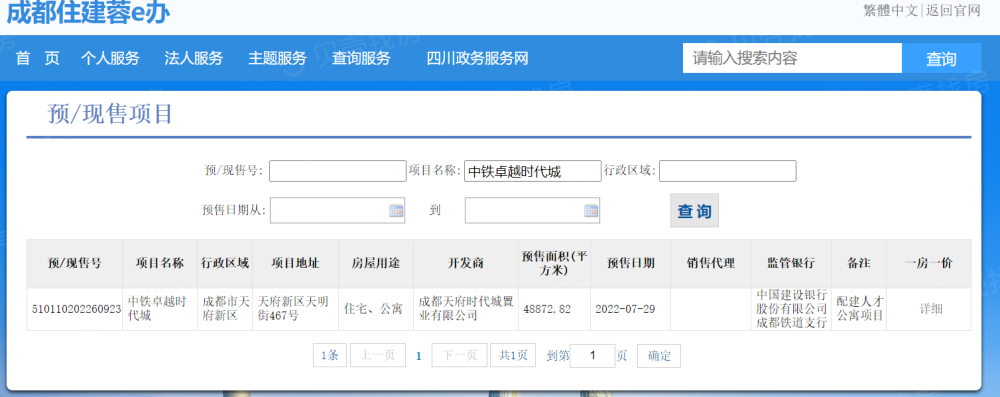This screenshot has width=1000, height=397.
Task: Click the 确定 page jump button
Action: click(x=659, y=356)
